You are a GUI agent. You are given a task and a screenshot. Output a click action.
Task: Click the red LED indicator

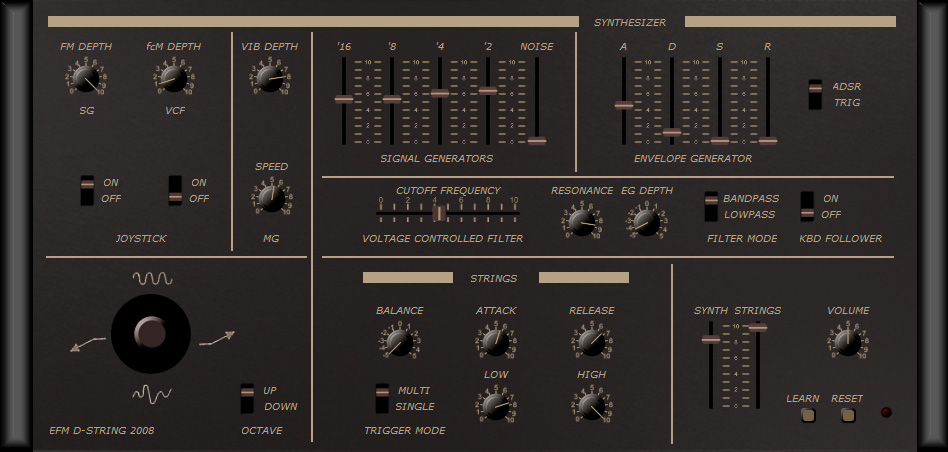[886, 413]
